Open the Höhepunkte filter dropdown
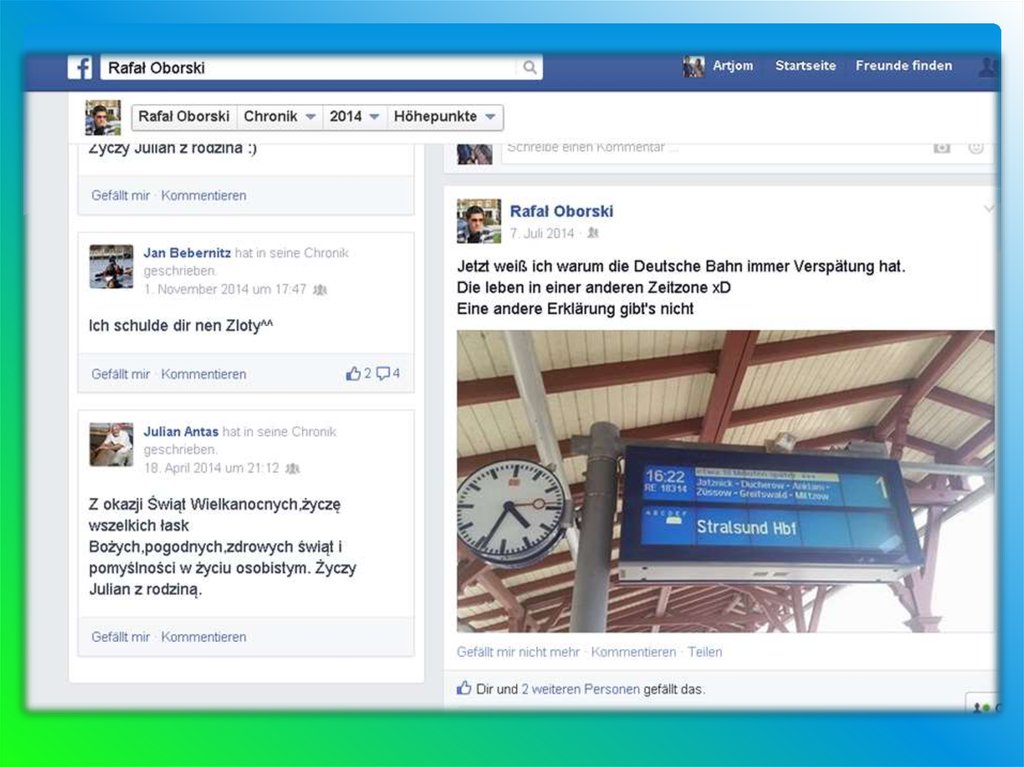 coord(445,117)
